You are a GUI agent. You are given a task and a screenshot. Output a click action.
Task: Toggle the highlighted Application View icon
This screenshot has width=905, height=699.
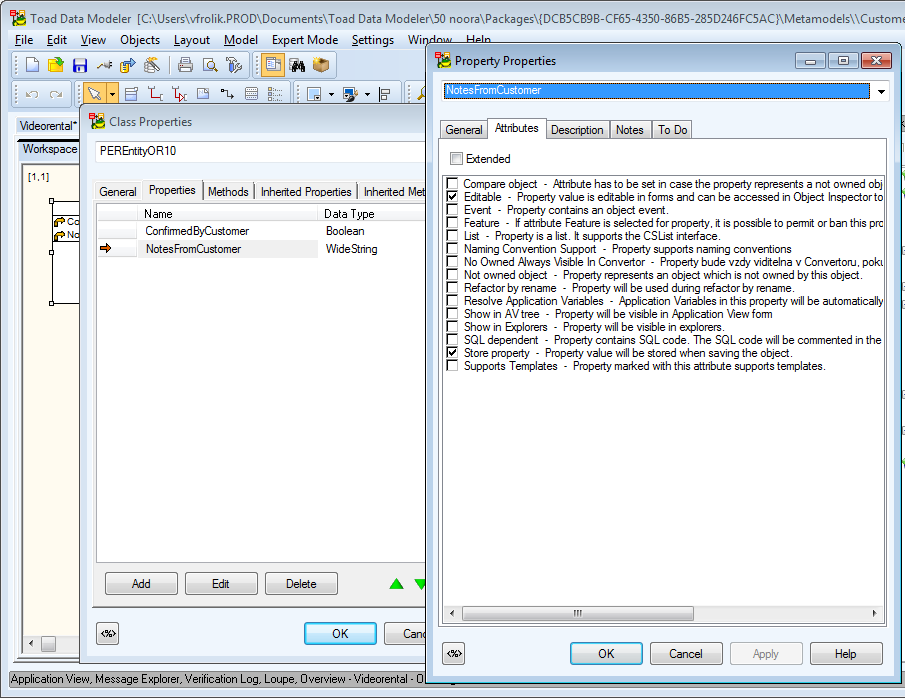(x=273, y=65)
